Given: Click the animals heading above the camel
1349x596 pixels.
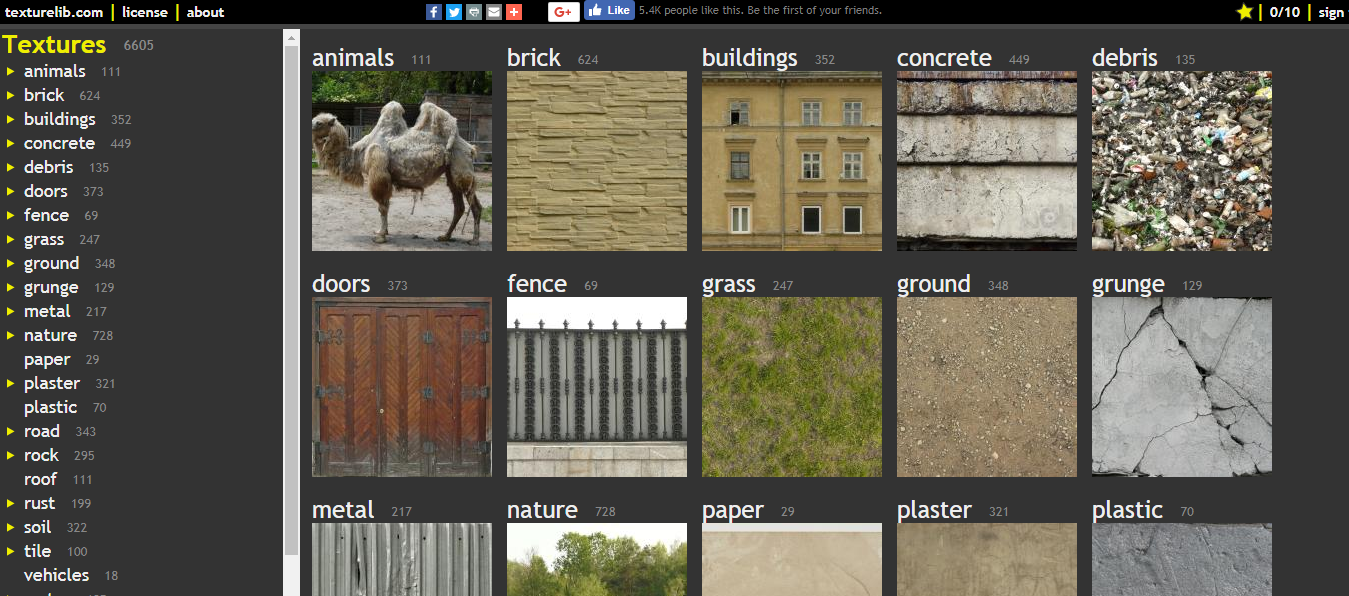Looking at the screenshot, I should [353, 58].
